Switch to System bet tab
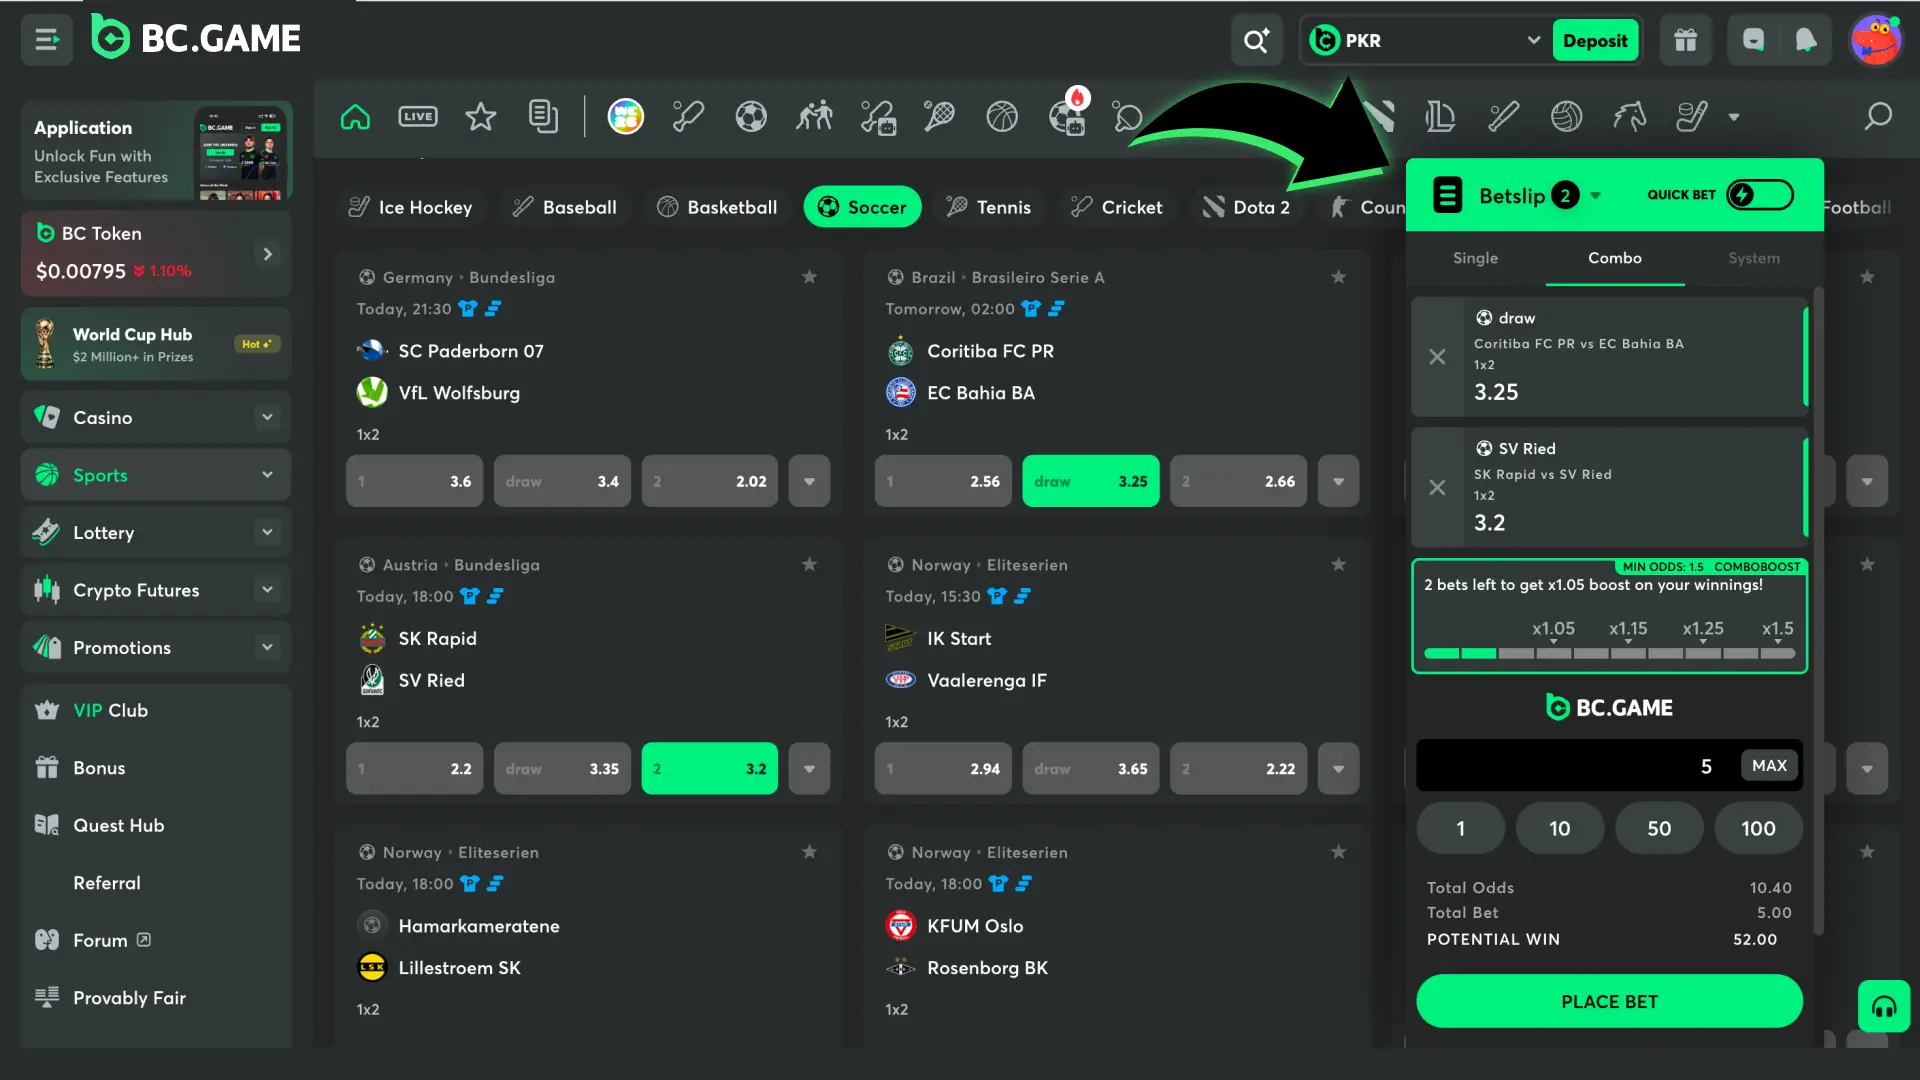The image size is (1920, 1080). click(1754, 258)
